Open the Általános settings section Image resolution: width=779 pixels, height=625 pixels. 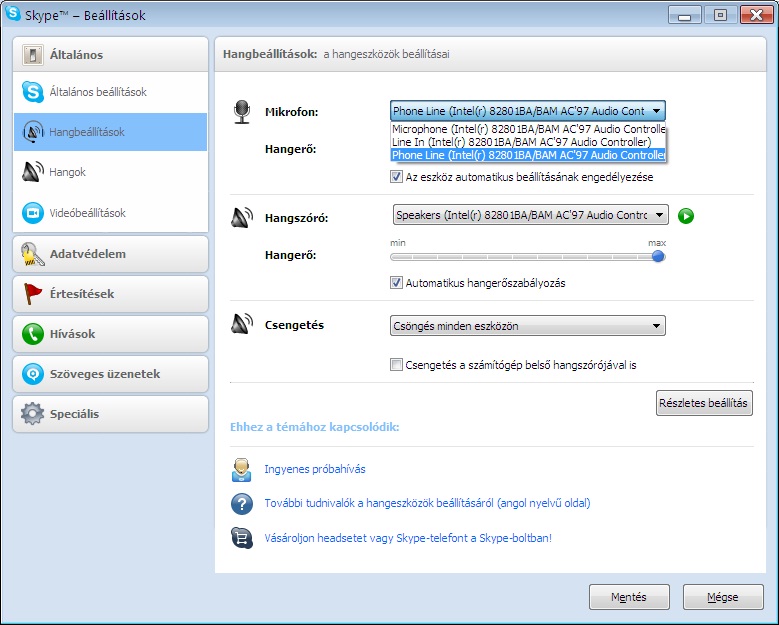coord(110,55)
